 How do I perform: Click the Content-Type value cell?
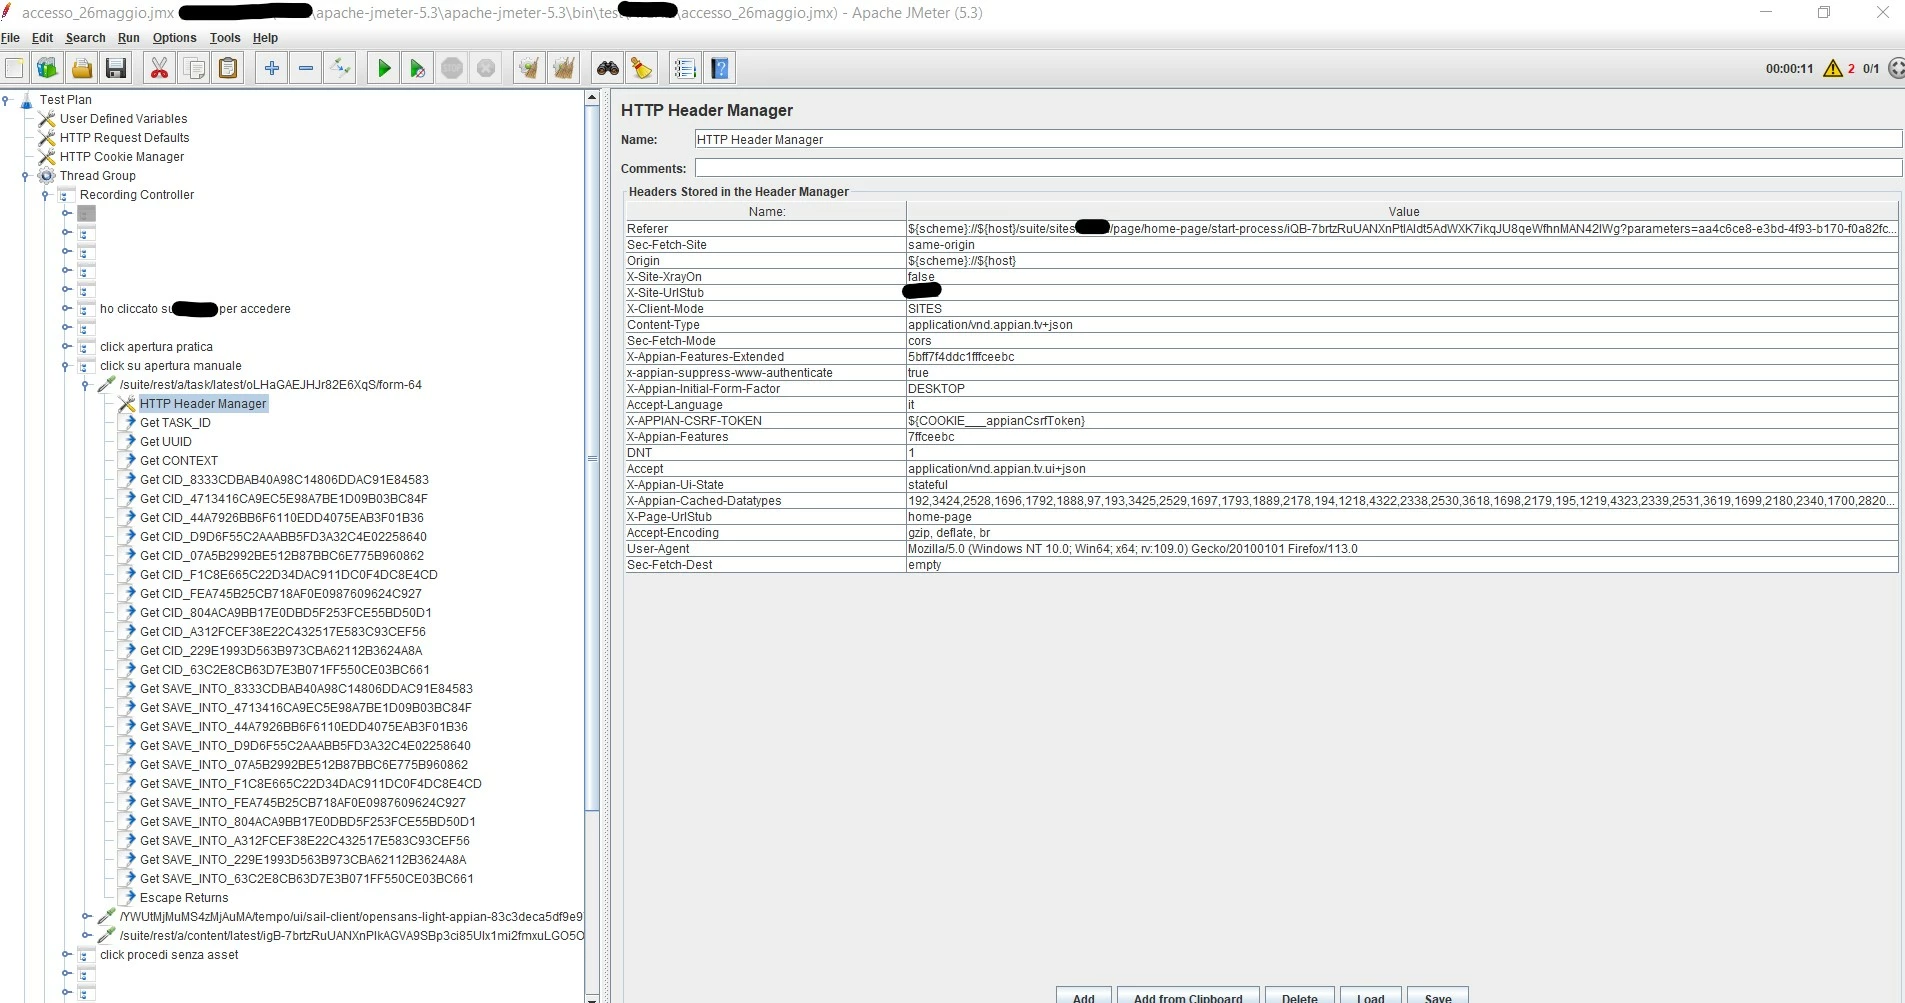(1402, 325)
